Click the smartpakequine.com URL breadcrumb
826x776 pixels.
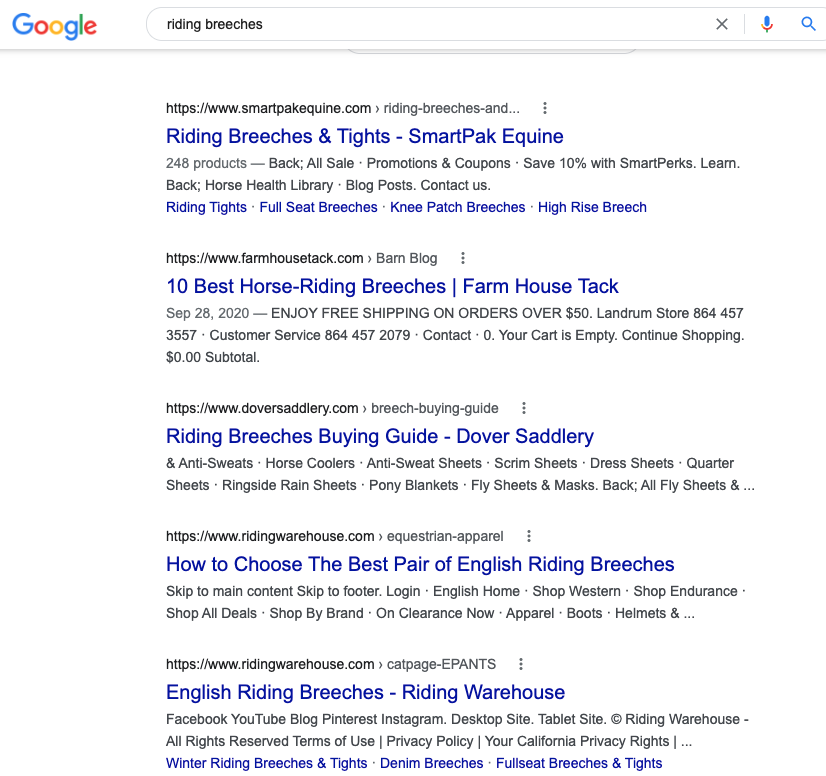point(342,108)
